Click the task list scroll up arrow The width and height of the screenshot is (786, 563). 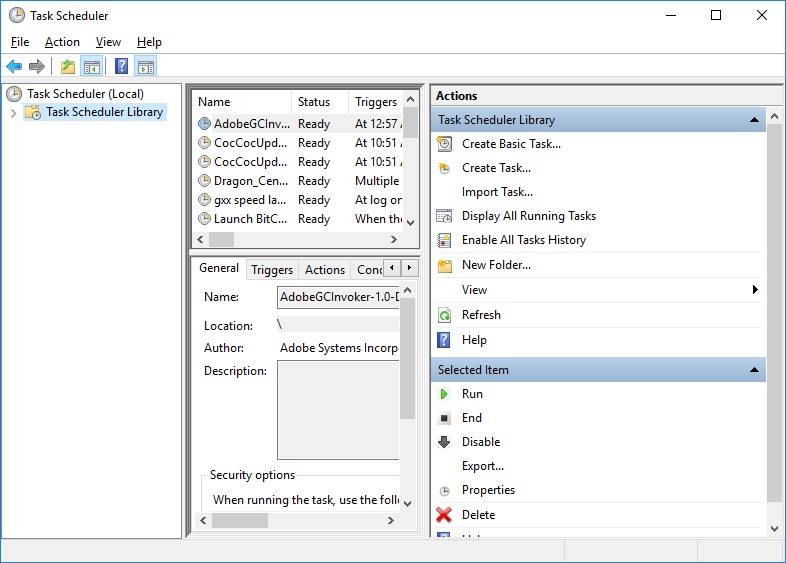(x=411, y=99)
